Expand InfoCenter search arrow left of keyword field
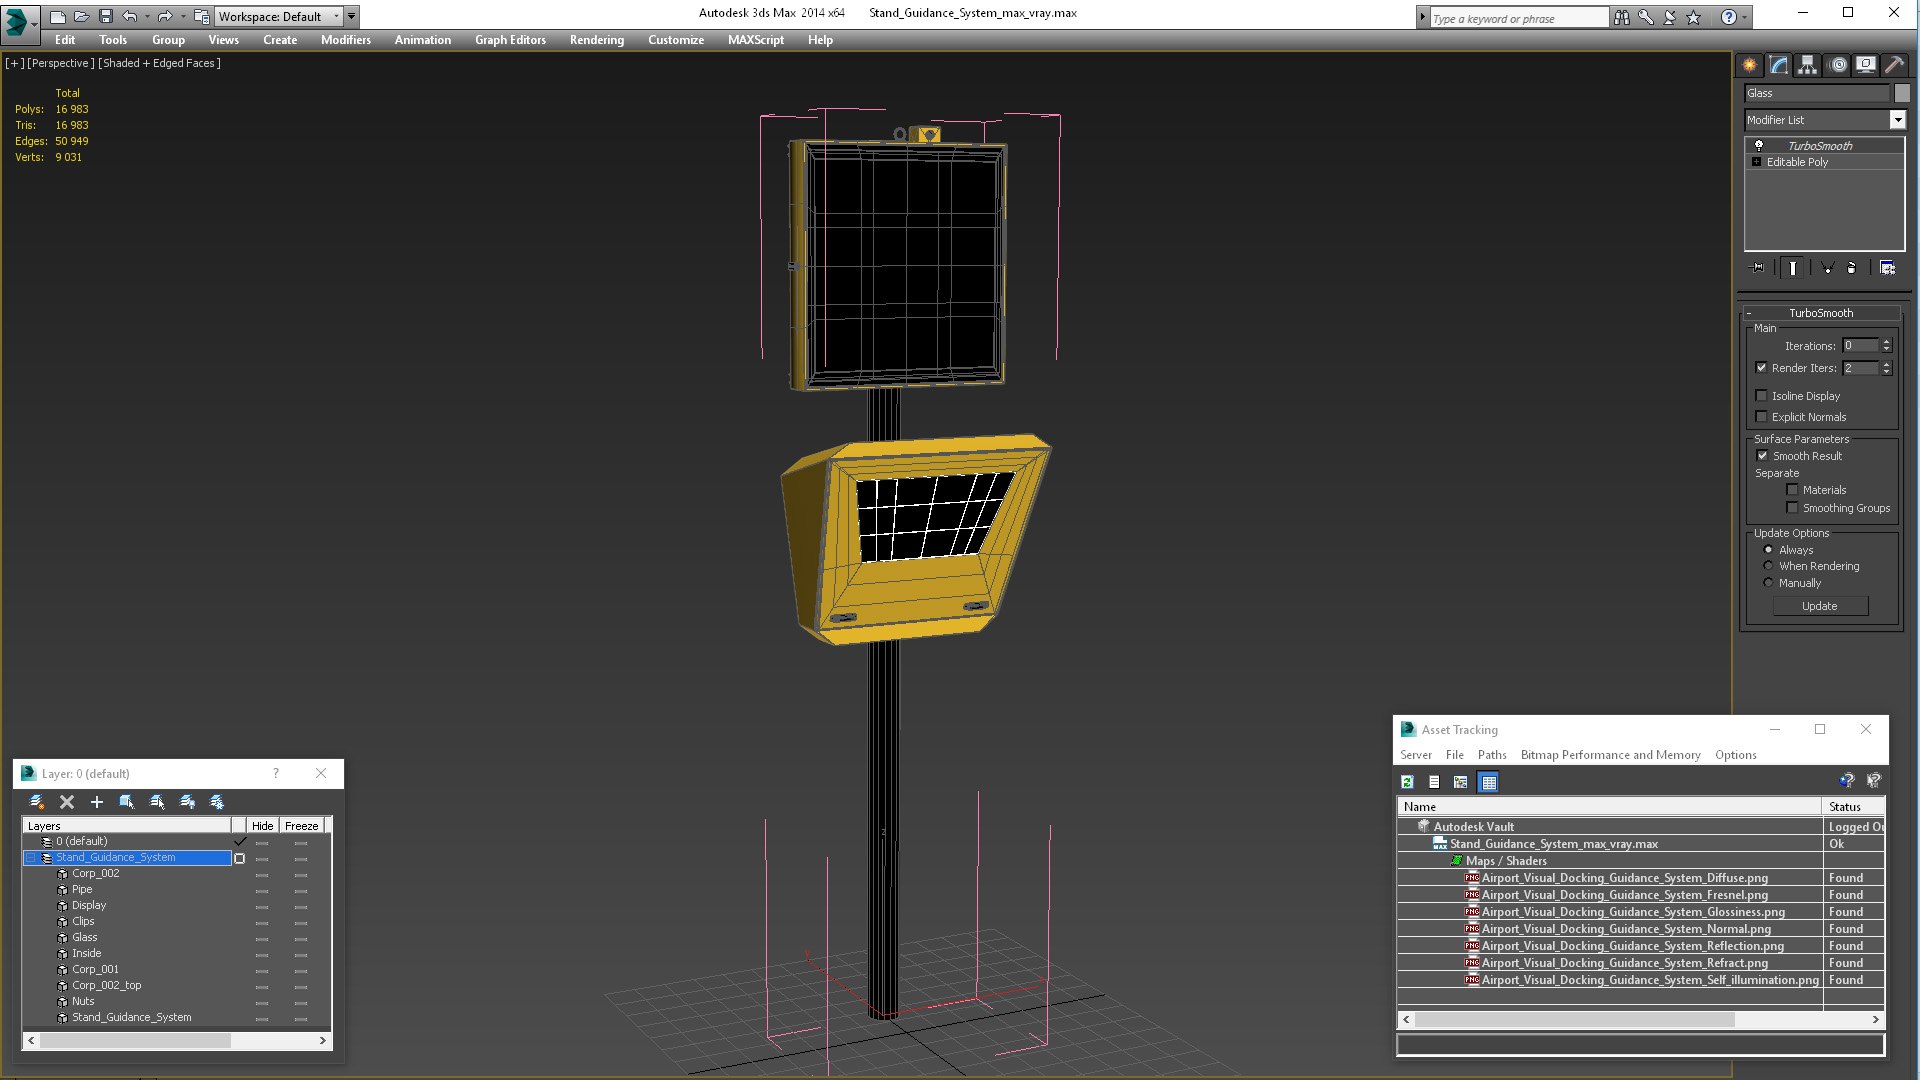The image size is (1920, 1080). click(1423, 18)
